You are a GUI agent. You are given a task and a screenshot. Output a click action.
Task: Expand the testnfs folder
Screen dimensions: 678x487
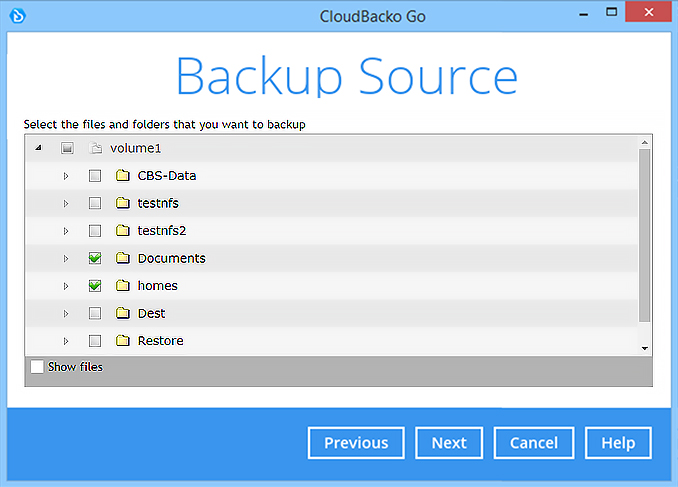tap(66, 204)
